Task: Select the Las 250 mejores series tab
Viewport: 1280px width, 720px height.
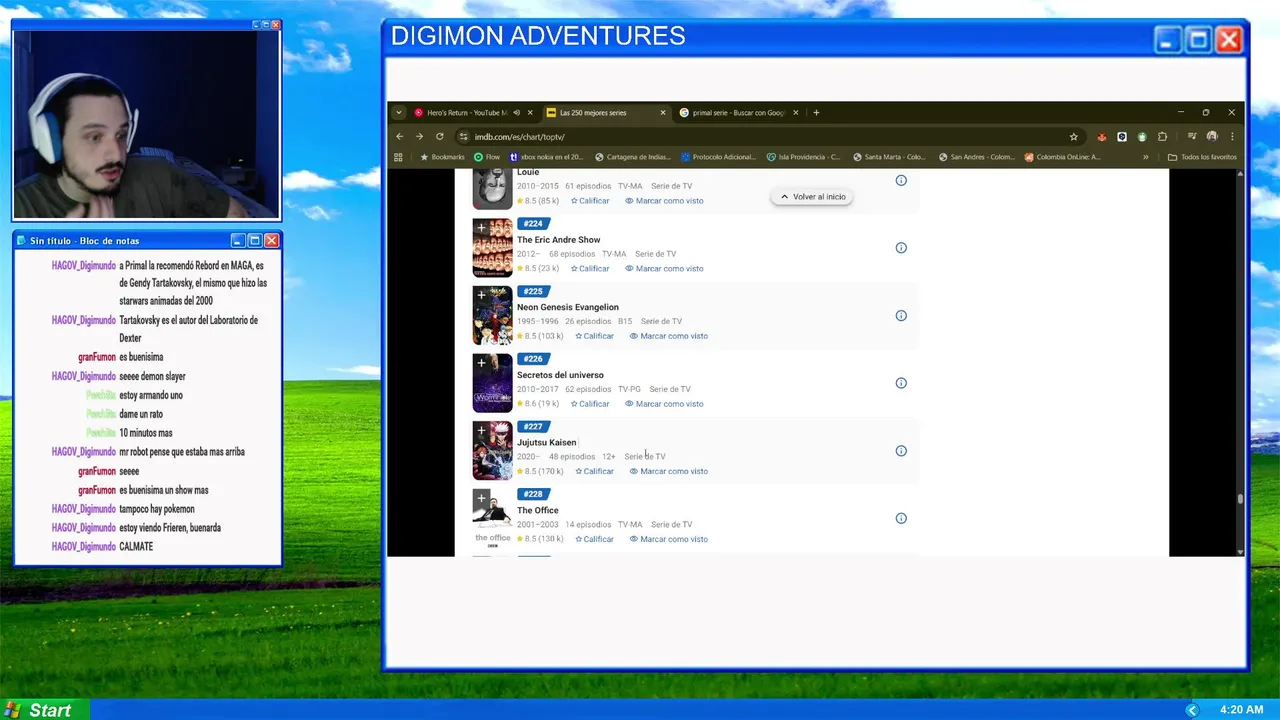Action: coord(605,113)
